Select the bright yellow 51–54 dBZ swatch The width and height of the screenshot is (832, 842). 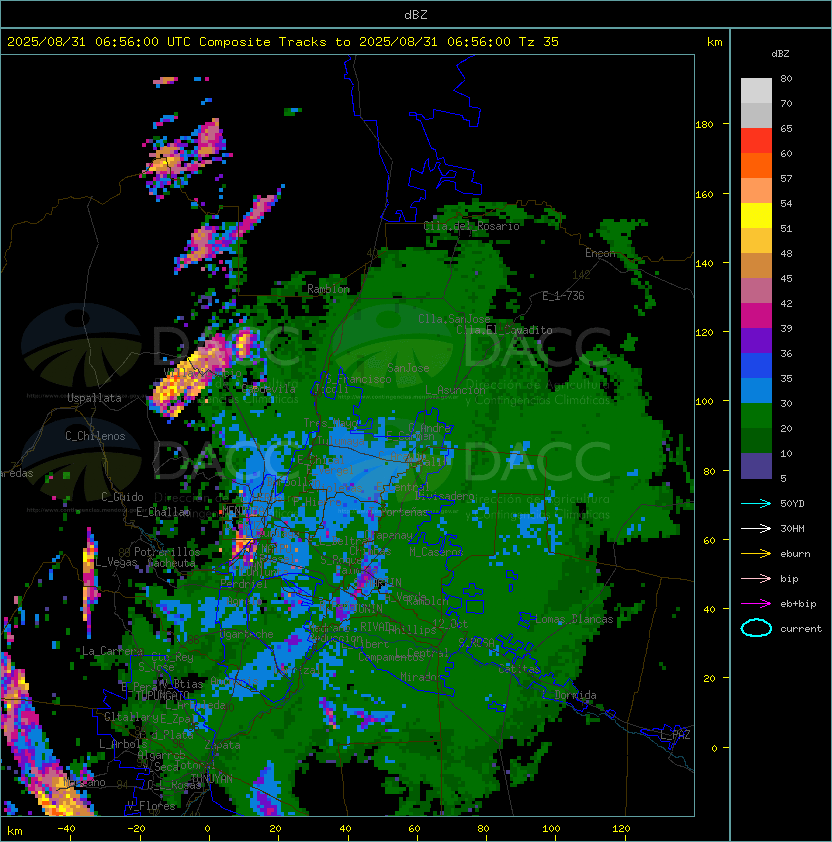click(756, 215)
